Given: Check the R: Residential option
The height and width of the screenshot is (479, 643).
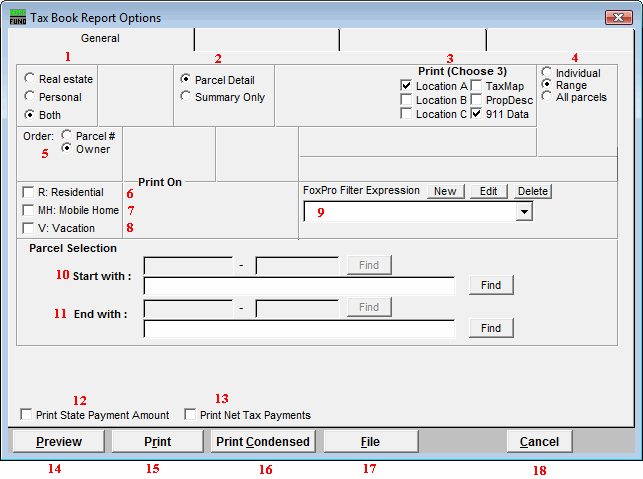Looking at the screenshot, I should tap(27, 192).
